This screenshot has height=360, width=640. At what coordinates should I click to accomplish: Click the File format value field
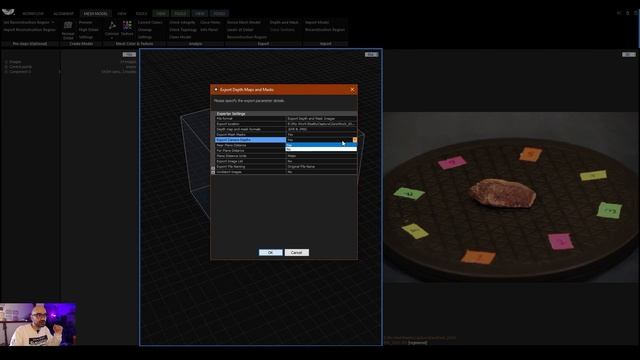(321, 119)
